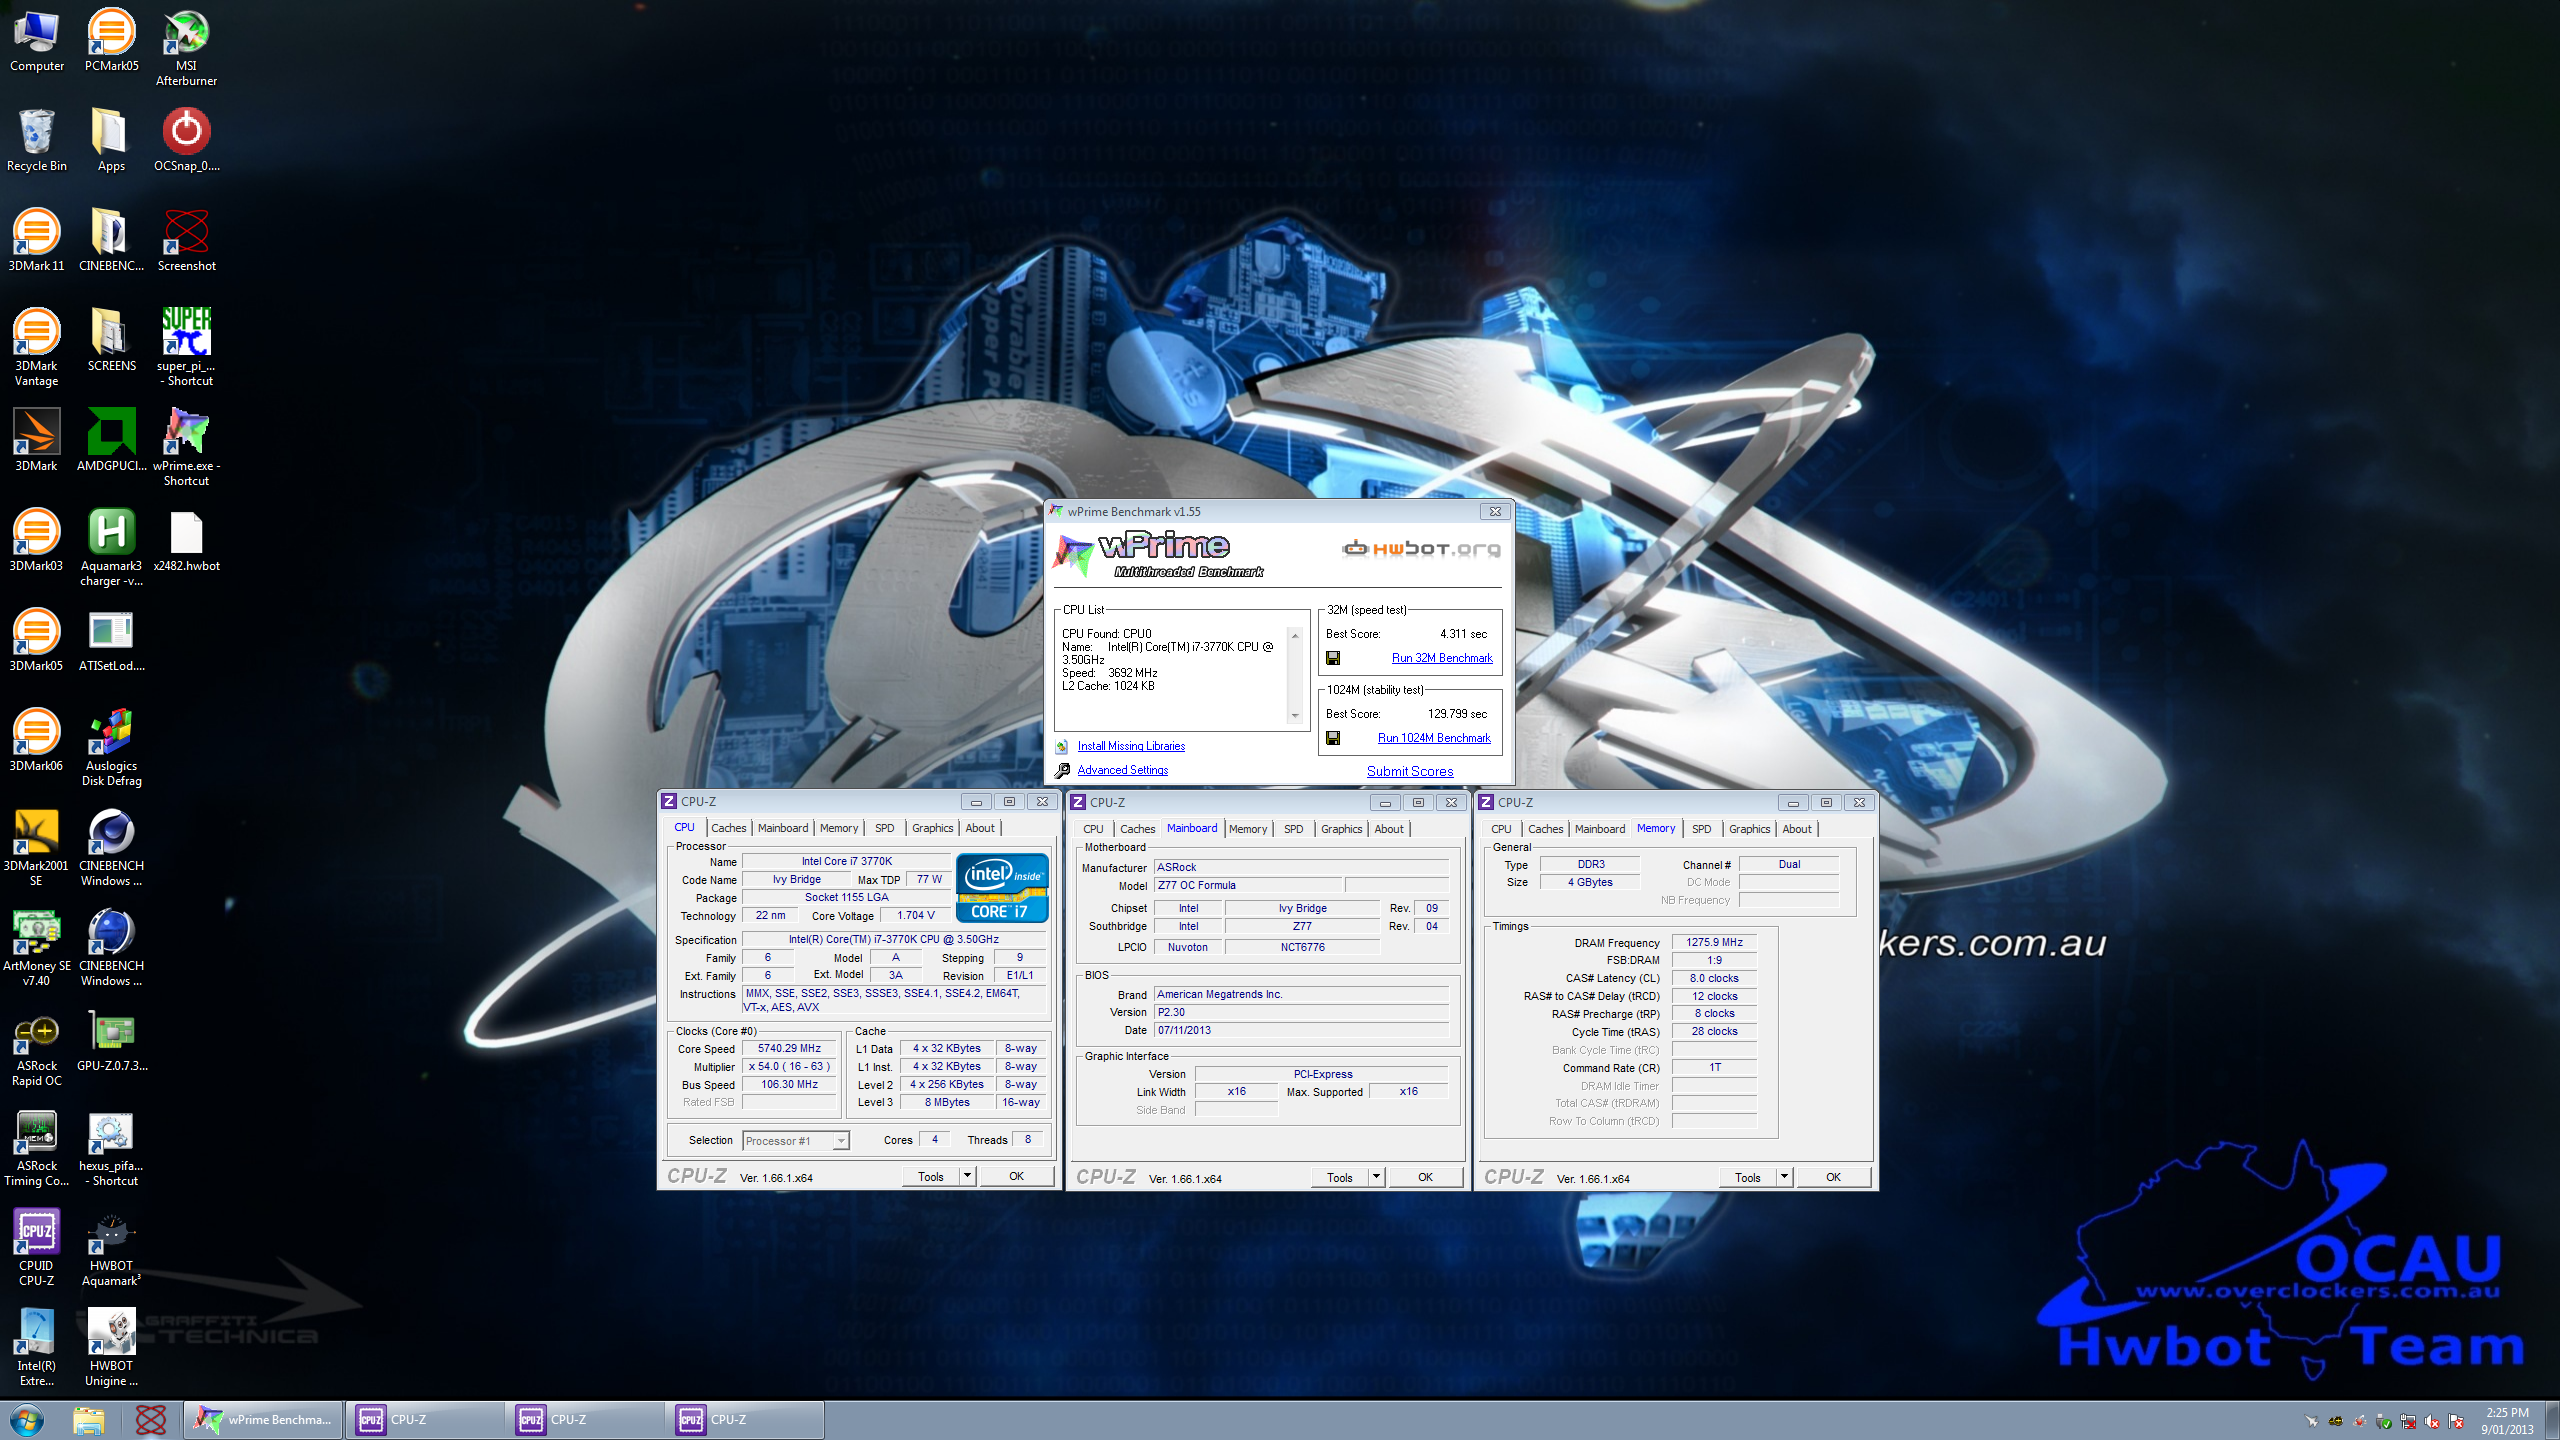Open Tools dropdown arrow in Memory window
This screenshot has height=1440, width=2560.
1785,1177
